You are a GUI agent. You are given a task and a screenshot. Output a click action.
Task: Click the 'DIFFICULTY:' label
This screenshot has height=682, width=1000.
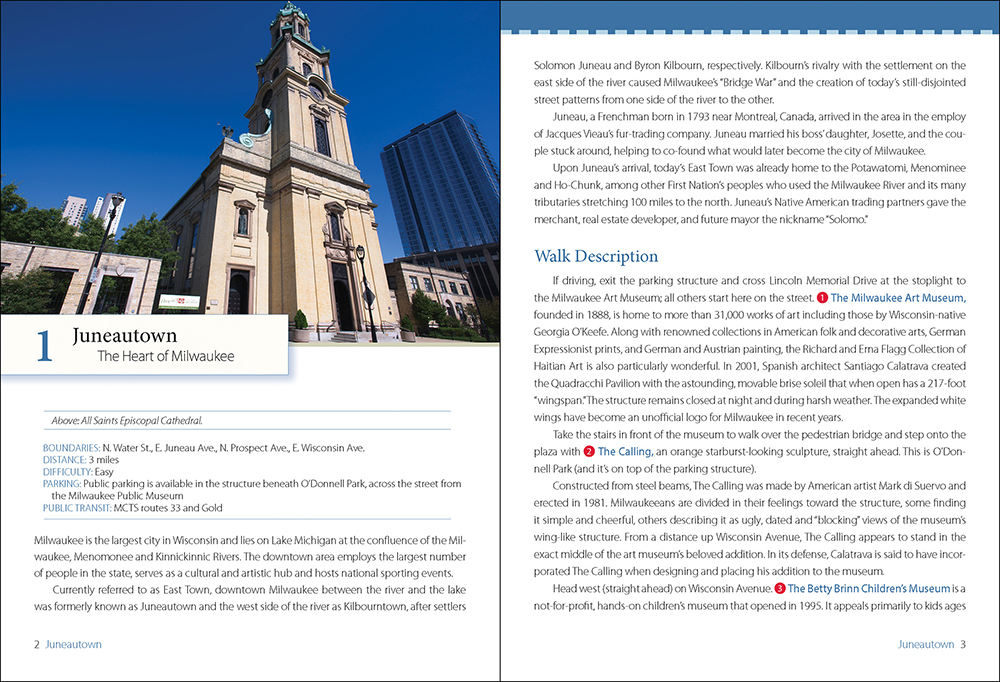(x=68, y=472)
